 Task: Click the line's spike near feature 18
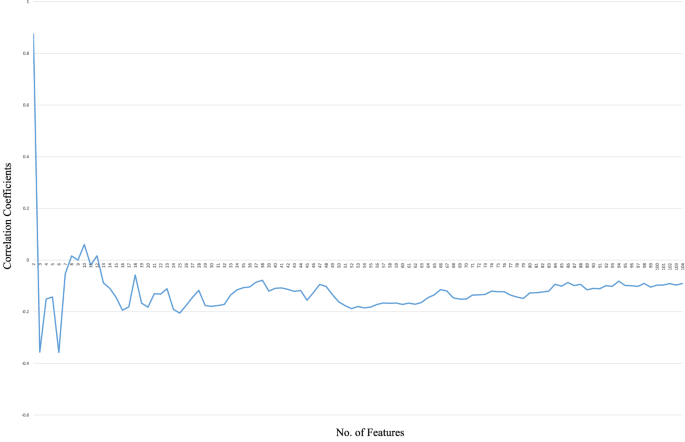tap(135, 274)
